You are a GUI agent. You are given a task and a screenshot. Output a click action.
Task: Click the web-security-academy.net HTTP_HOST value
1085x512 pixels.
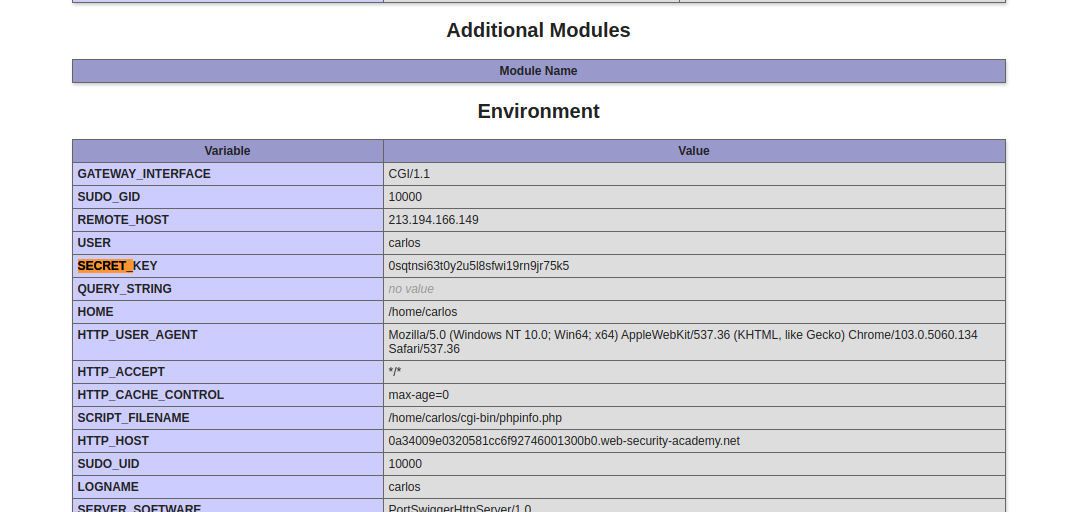click(x=563, y=441)
